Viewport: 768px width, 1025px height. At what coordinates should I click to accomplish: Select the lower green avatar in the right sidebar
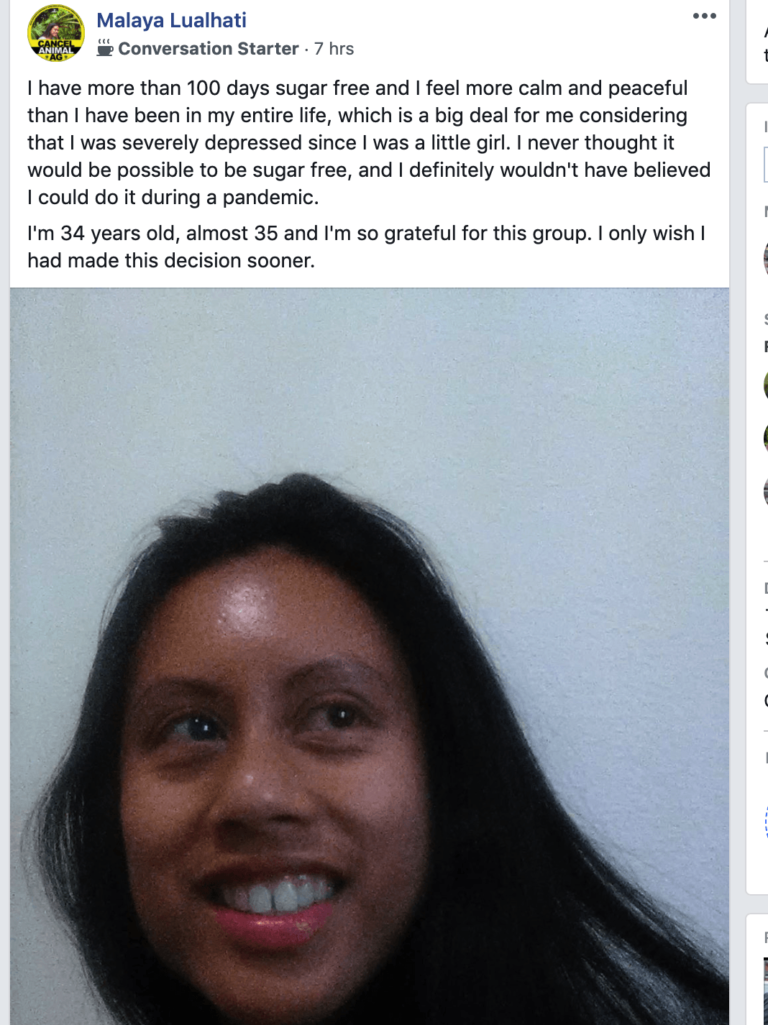point(765,437)
